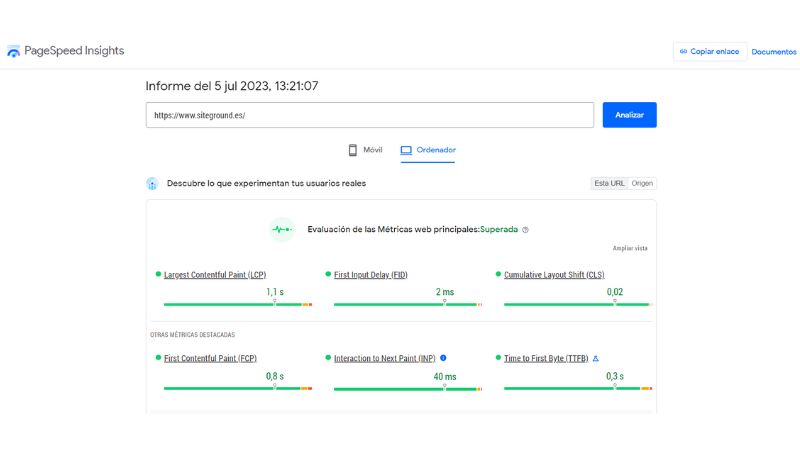The width and height of the screenshot is (800, 450).
Task: Click the TTFB value 0,3 s
Action: 615,377
